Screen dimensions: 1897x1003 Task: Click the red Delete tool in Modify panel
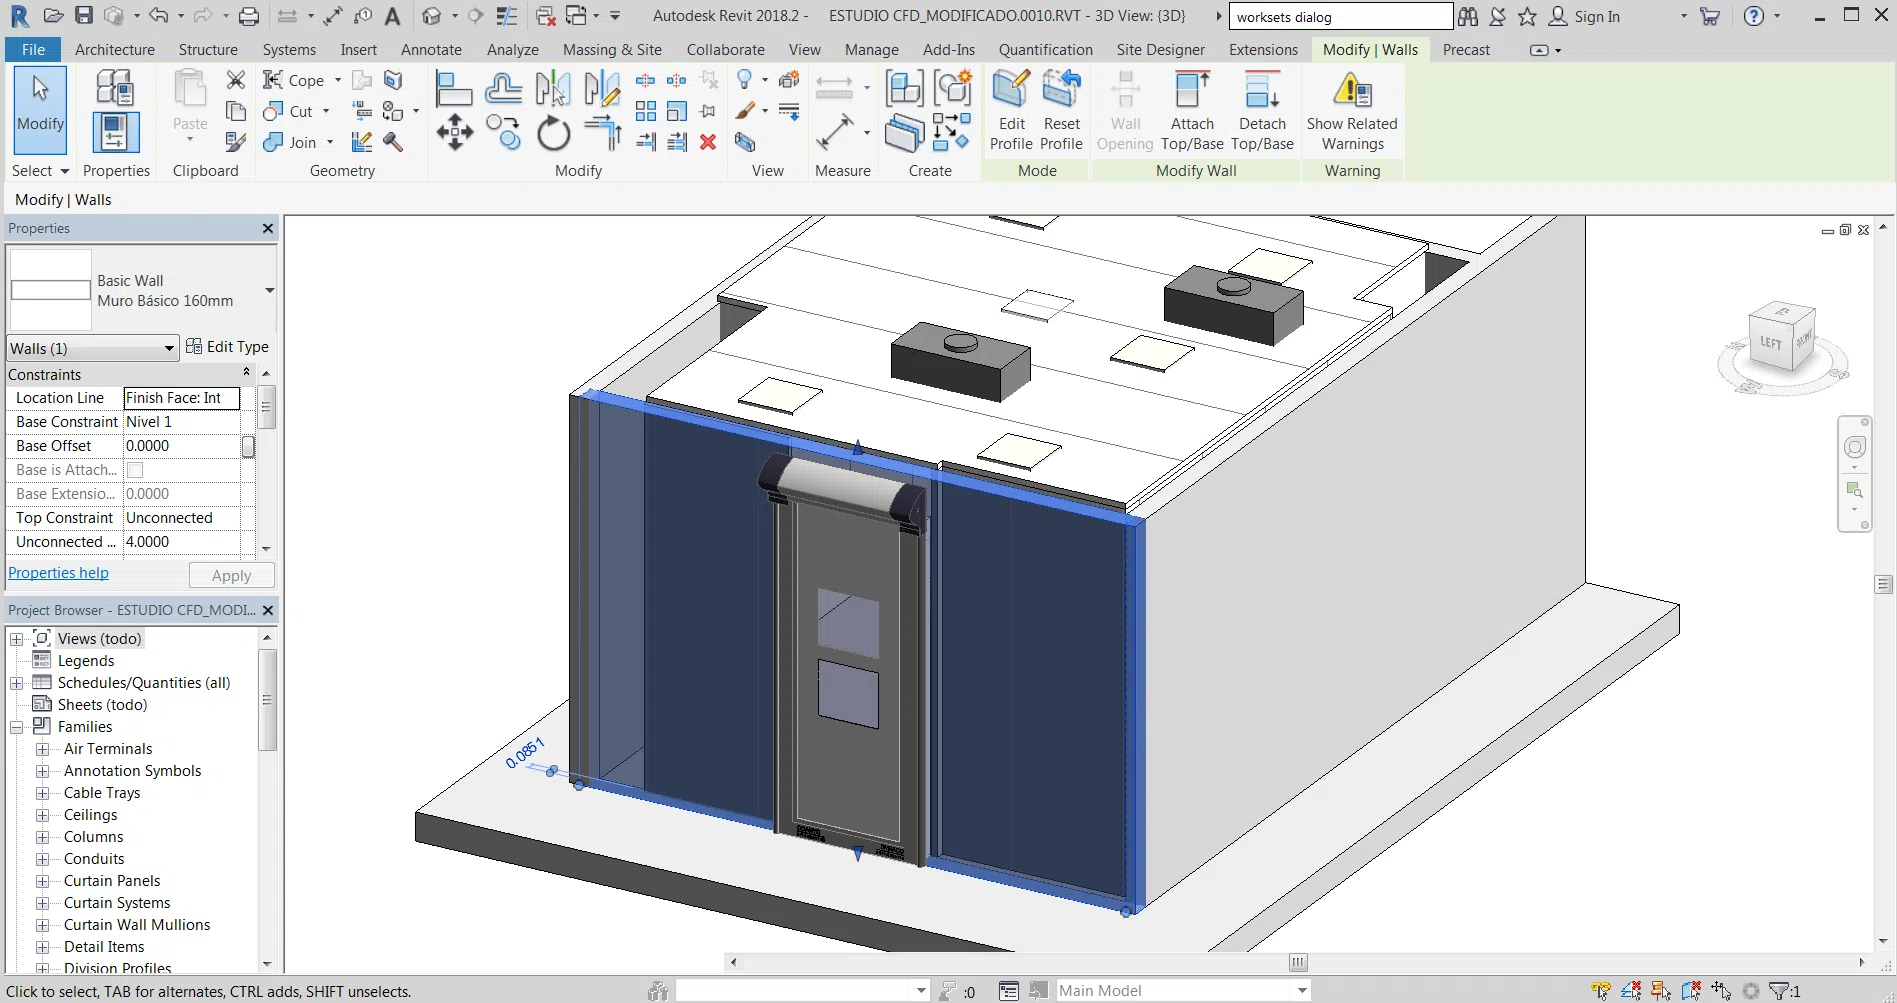[709, 143]
